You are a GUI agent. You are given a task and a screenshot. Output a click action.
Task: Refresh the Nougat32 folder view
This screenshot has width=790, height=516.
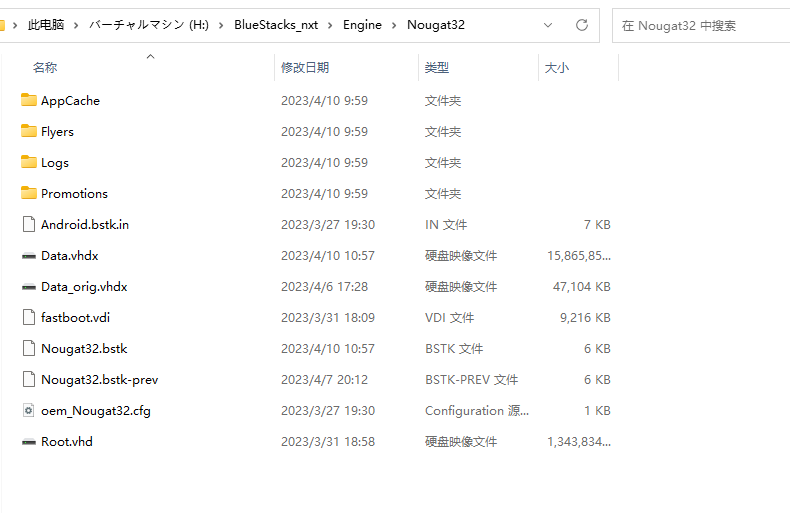point(582,25)
